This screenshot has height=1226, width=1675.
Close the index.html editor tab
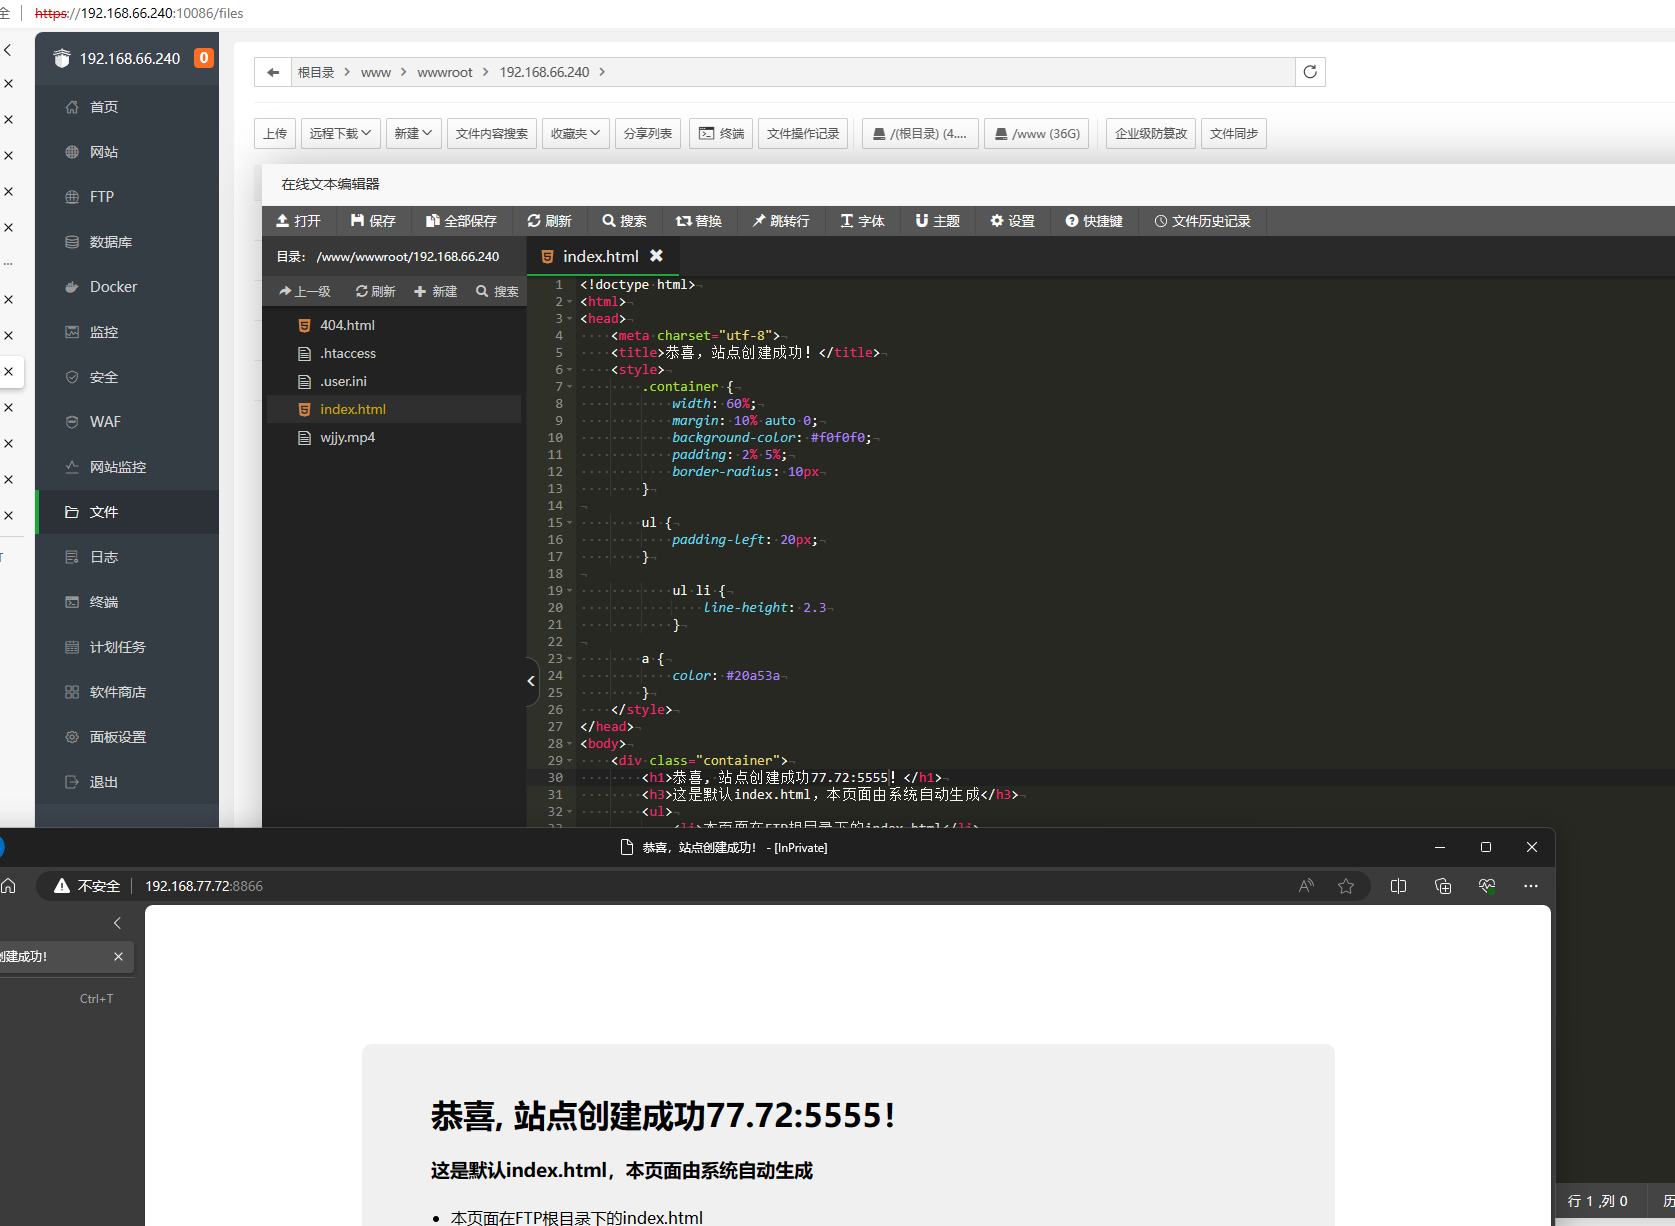click(657, 256)
